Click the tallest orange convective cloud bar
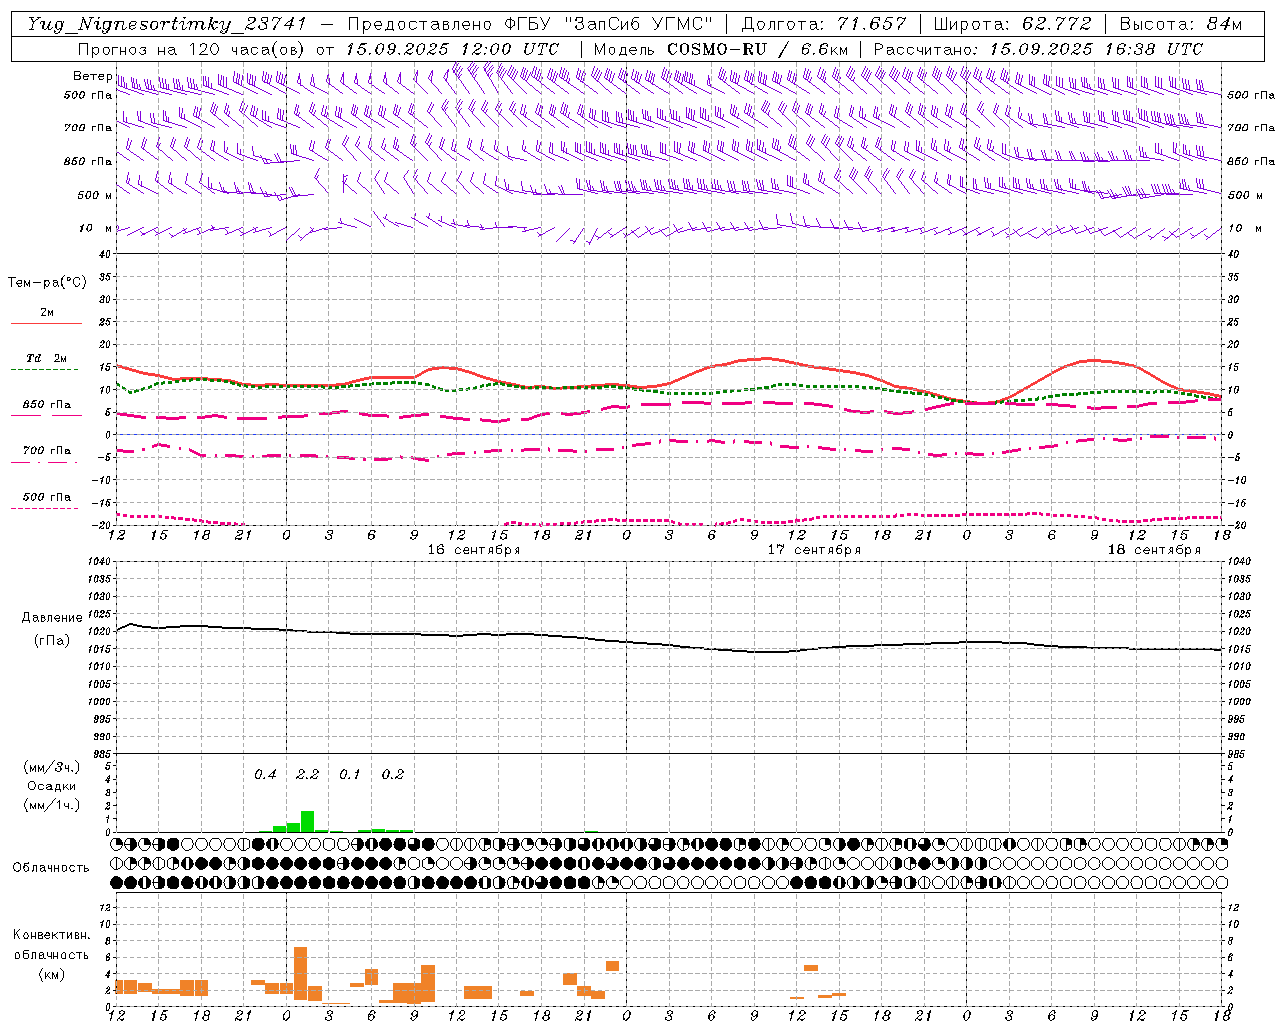This screenshot has height=1024, width=1280. 301,974
